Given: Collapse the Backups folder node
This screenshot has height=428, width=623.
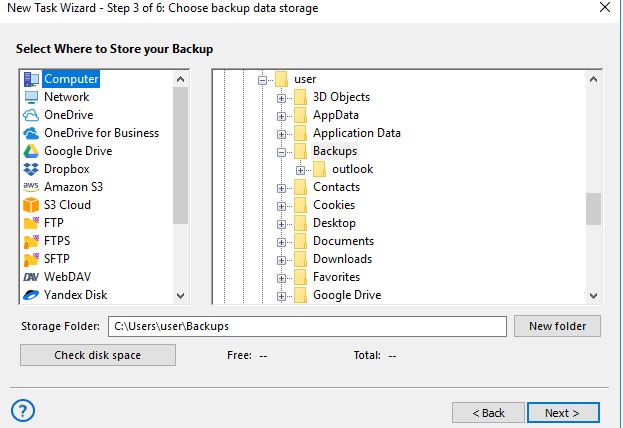Looking at the screenshot, I should click(x=282, y=152).
